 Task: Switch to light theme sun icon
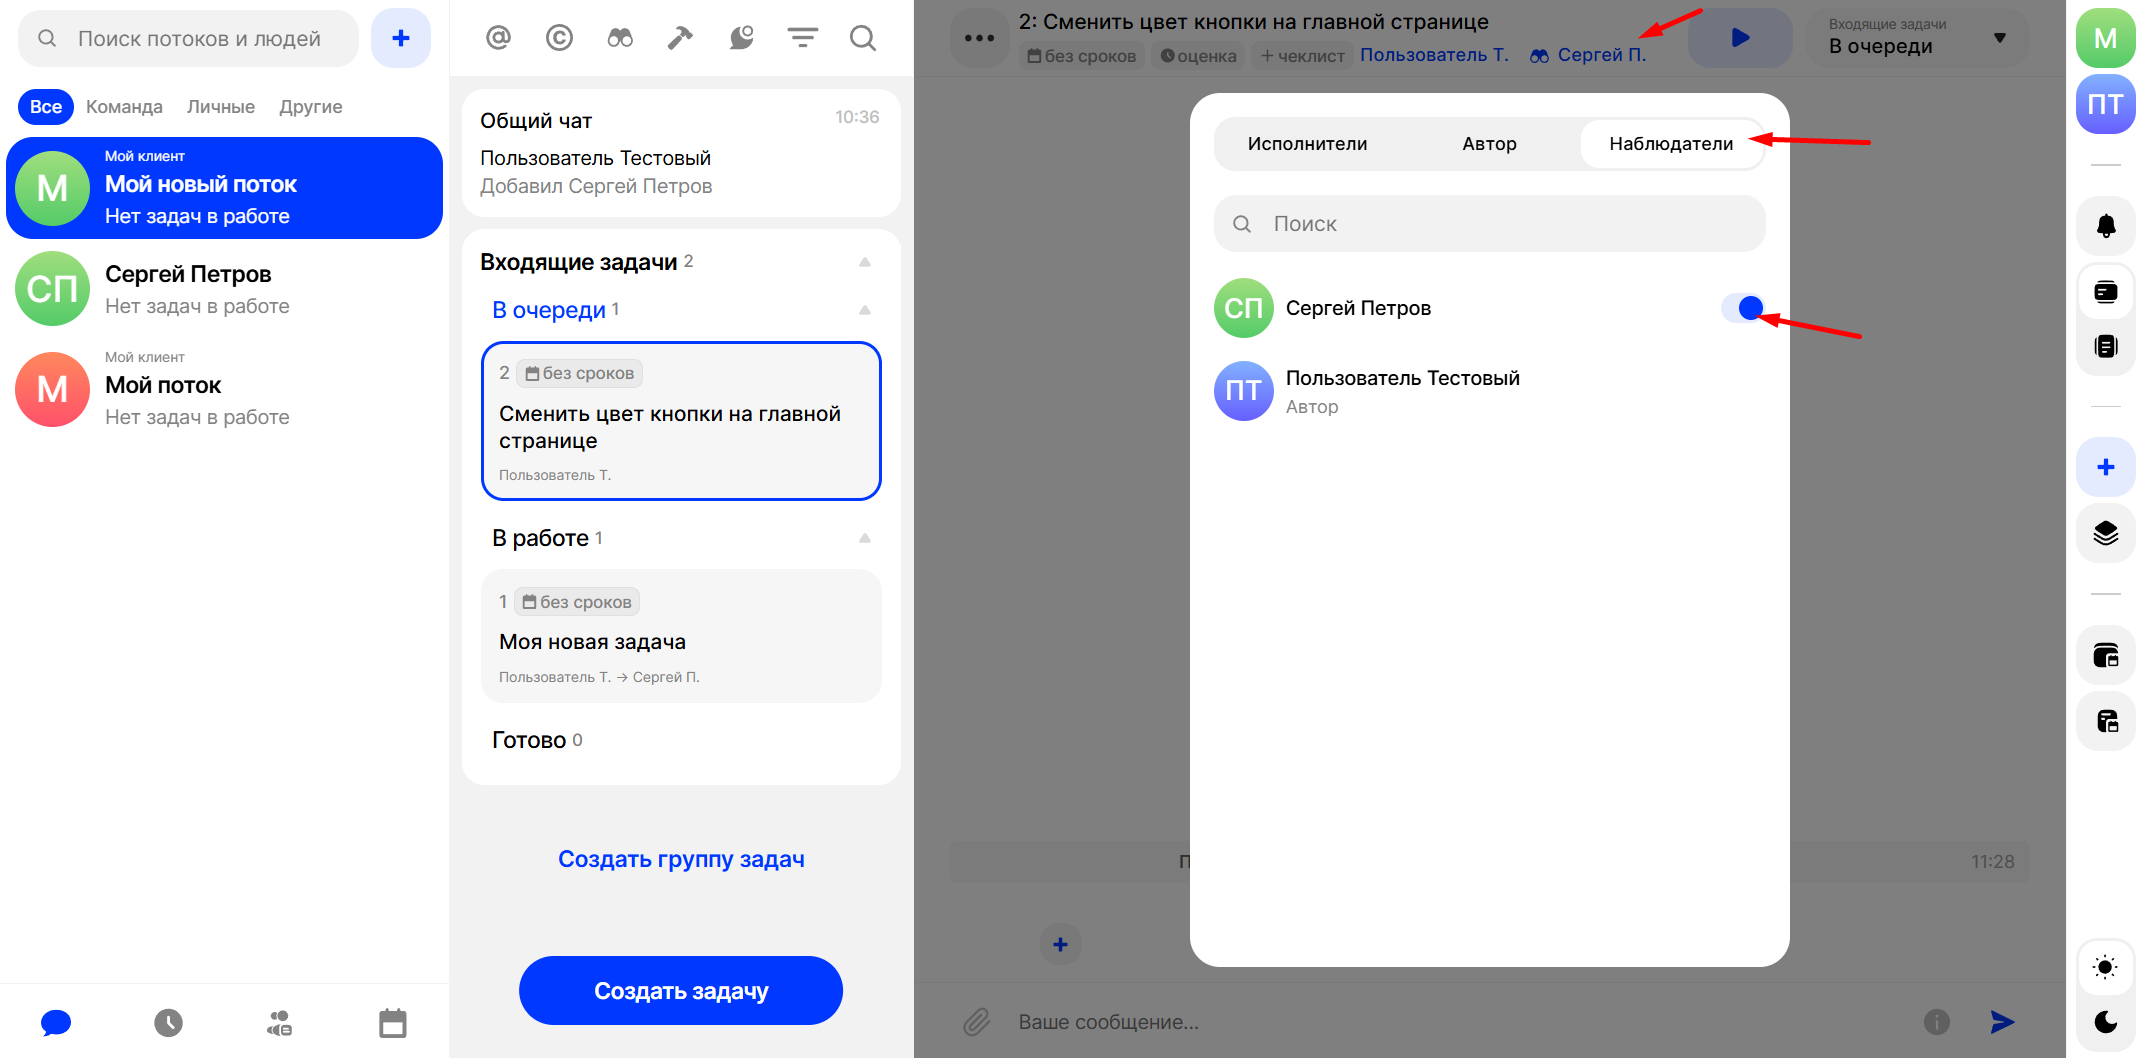pyautogui.click(x=2105, y=967)
